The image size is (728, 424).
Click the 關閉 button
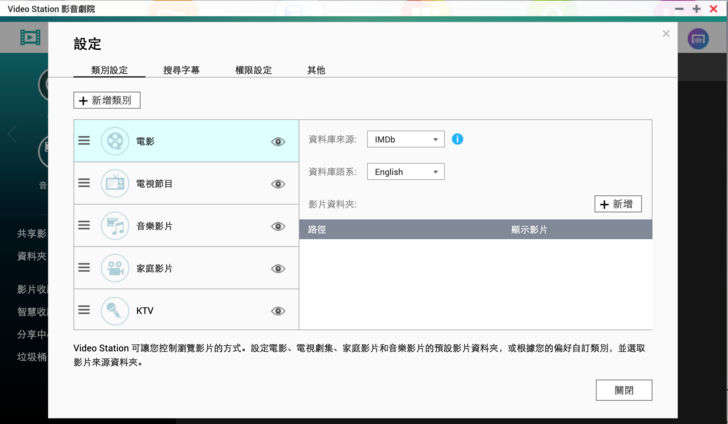623,390
